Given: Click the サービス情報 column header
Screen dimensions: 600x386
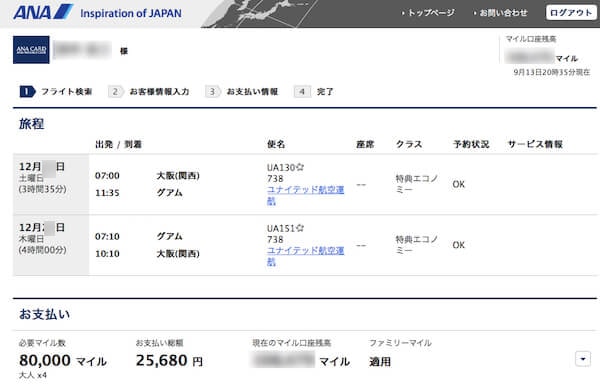Looking at the screenshot, I should (535, 144).
